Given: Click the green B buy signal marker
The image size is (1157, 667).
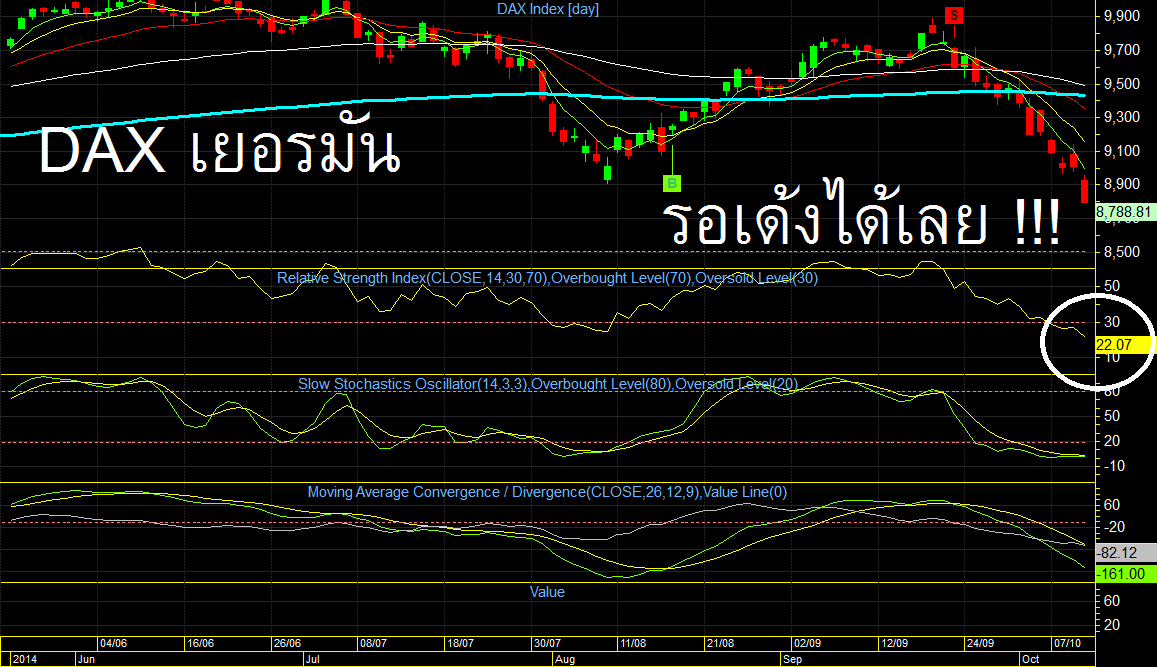Looking at the screenshot, I should [x=671, y=183].
